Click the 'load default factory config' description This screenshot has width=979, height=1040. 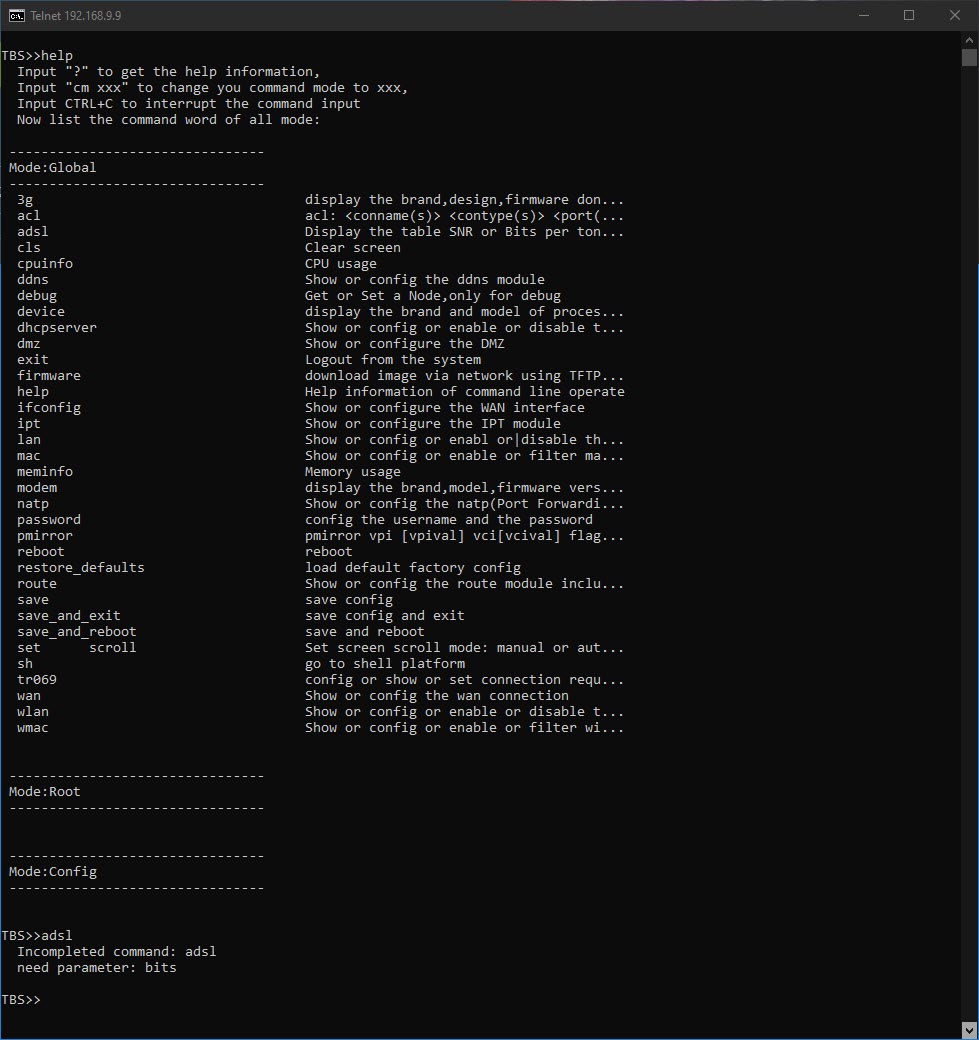[x=413, y=568]
